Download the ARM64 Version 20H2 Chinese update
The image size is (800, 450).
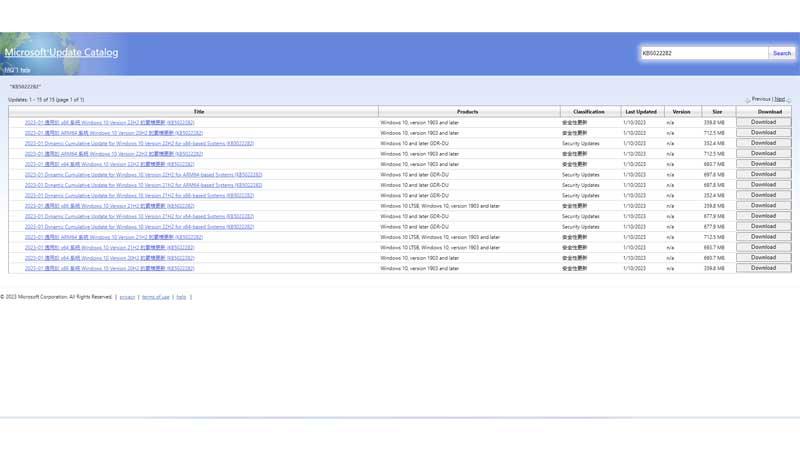click(763, 133)
